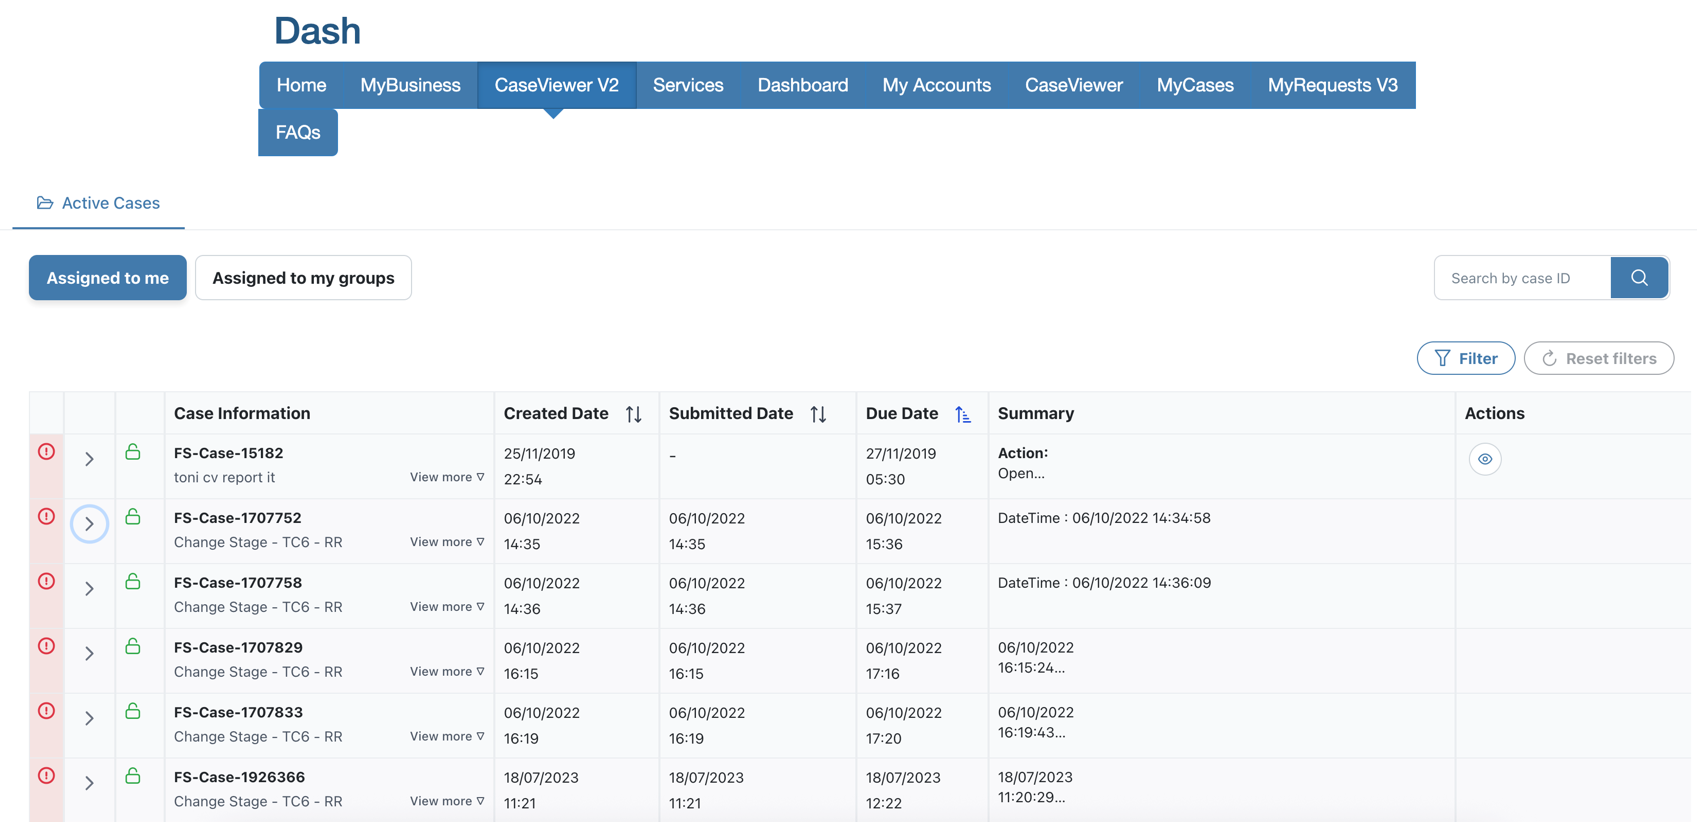Focus the Search by case ID field
Viewport: 1697px width, 822px height.
point(1522,278)
